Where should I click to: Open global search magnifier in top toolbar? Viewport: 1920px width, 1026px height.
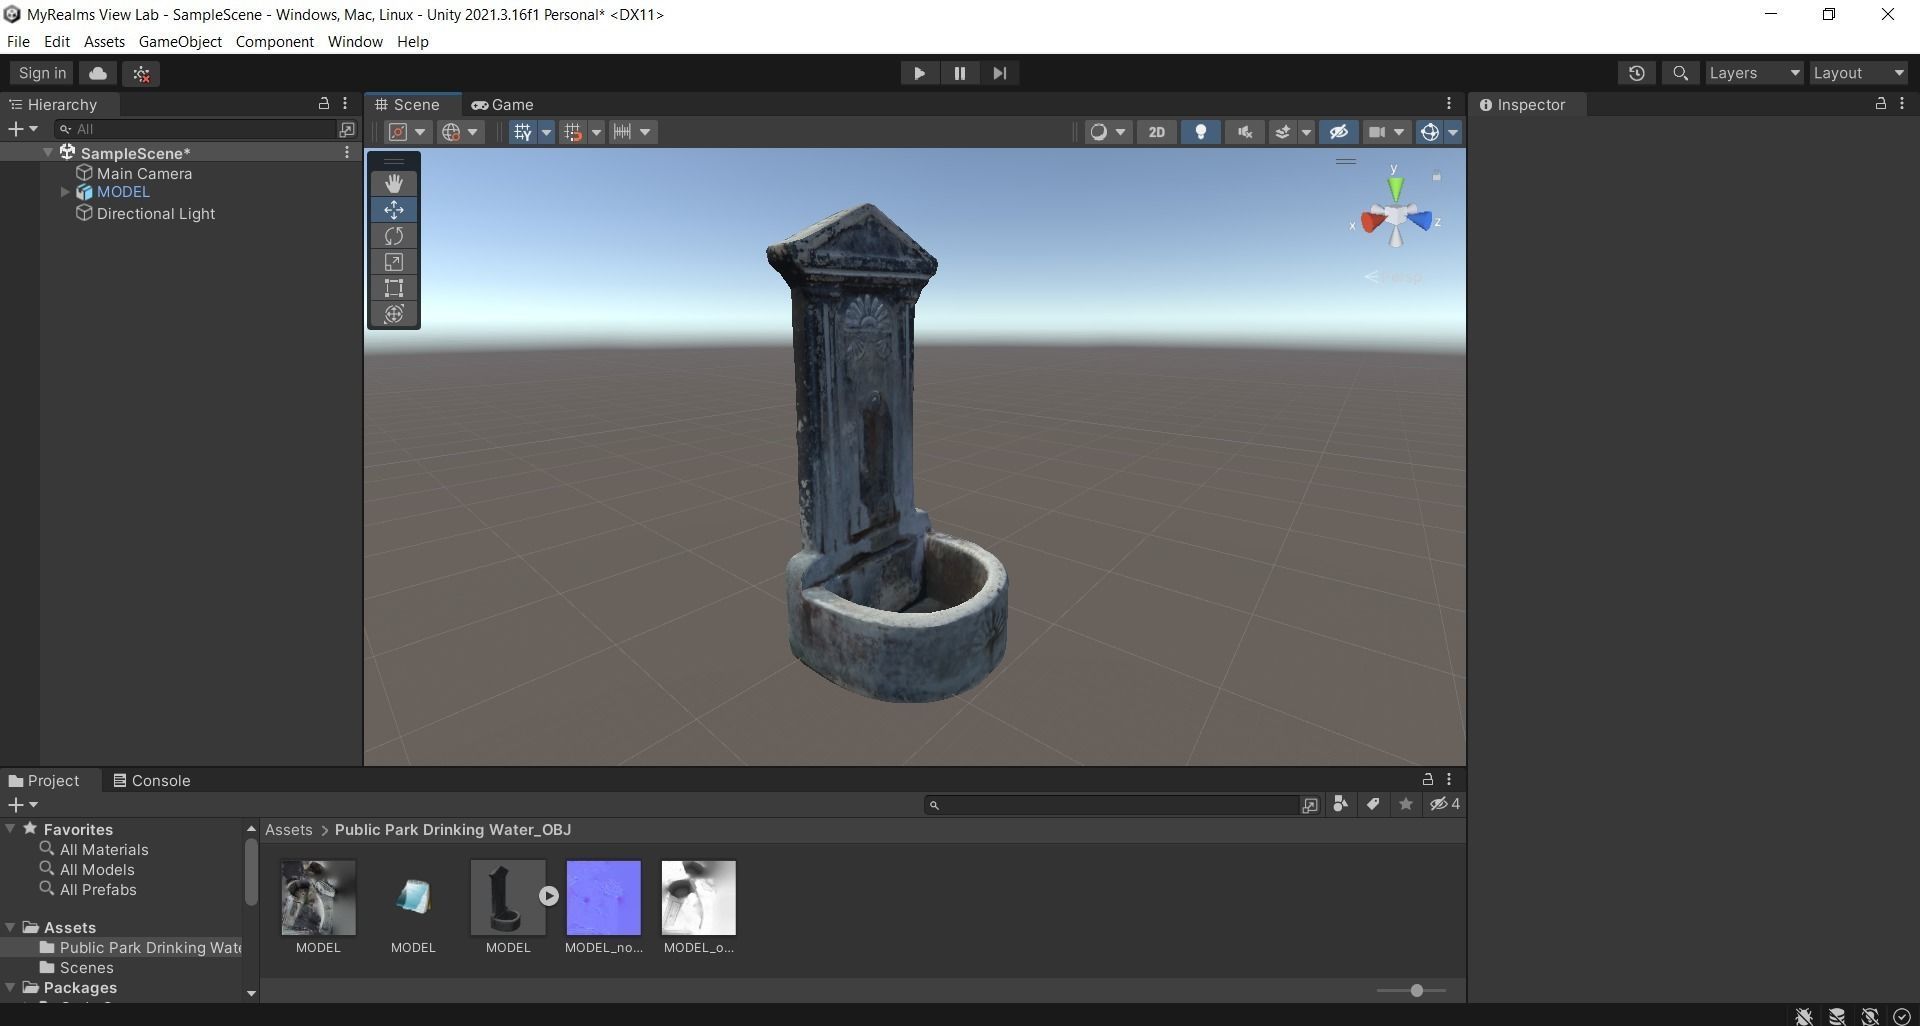[1681, 73]
